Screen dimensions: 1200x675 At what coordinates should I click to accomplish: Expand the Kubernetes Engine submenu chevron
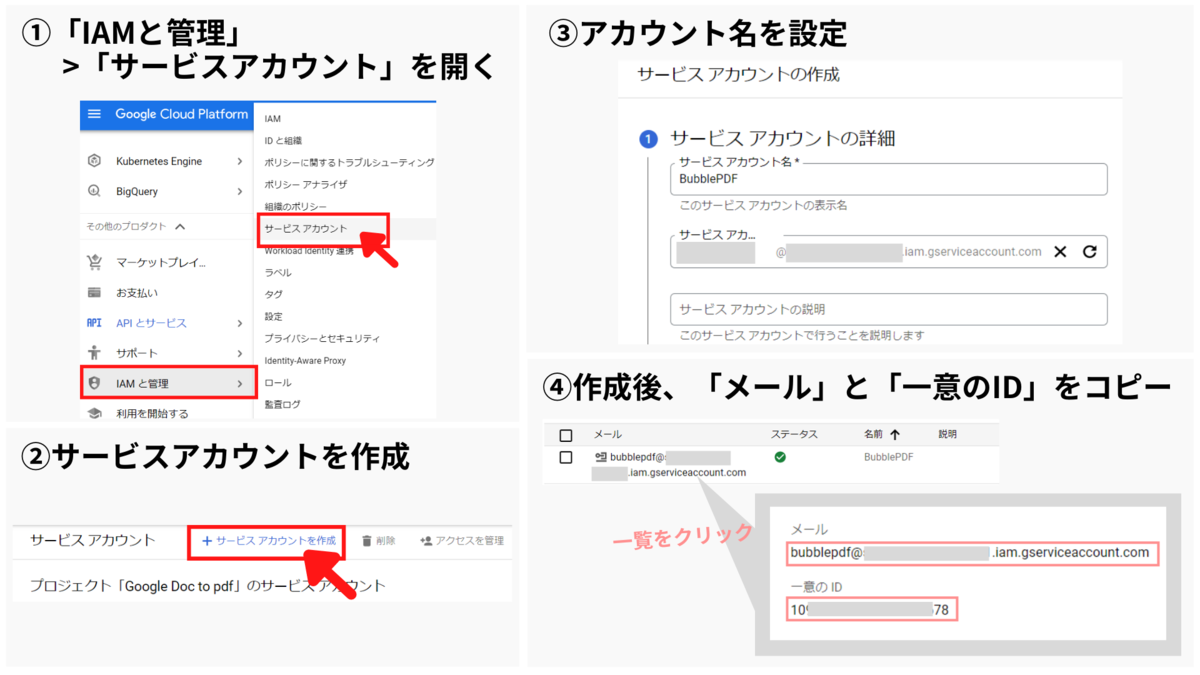pyautogui.click(x=240, y=161)
